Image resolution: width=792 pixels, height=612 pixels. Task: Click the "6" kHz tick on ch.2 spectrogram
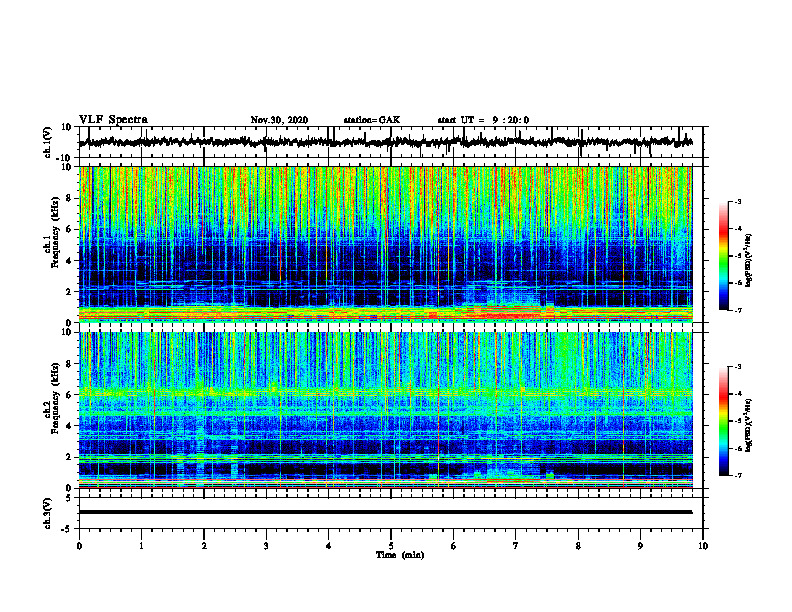(69, 395)
